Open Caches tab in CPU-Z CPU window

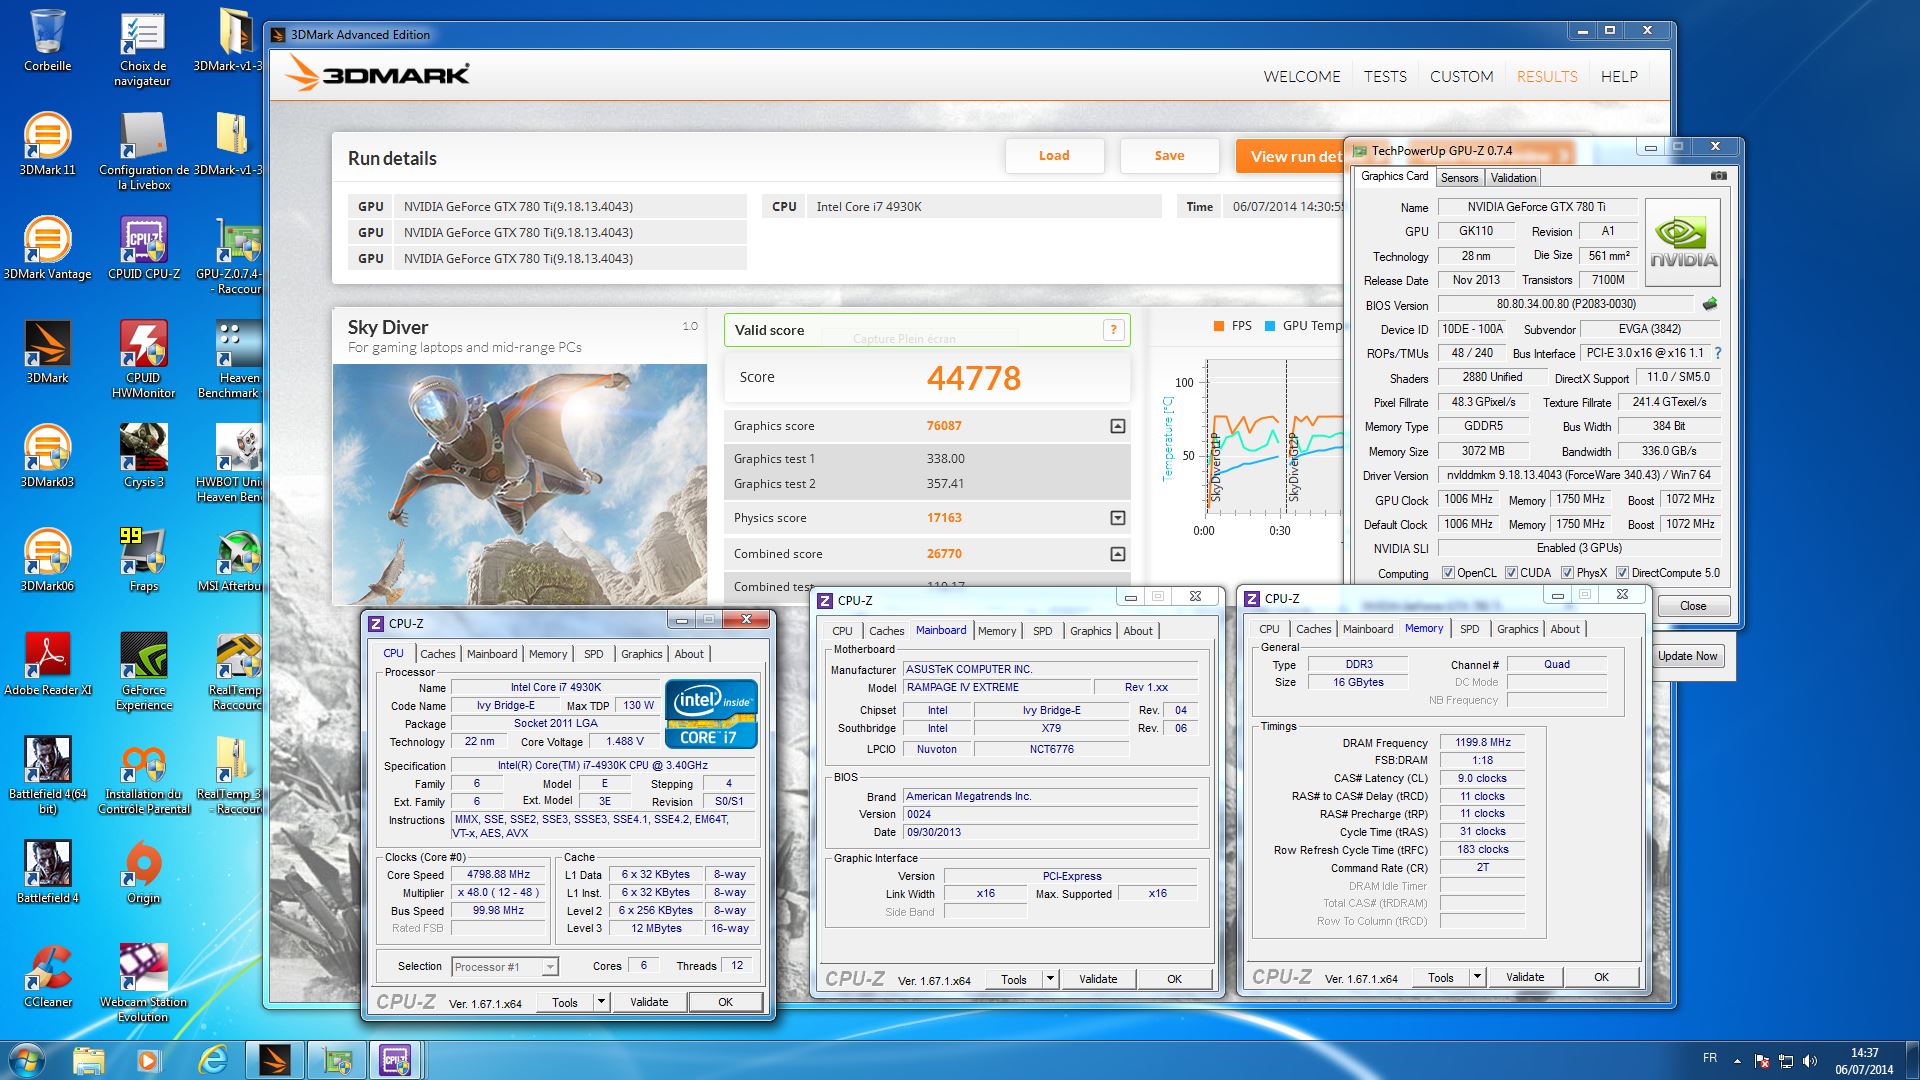click(437, 654)
